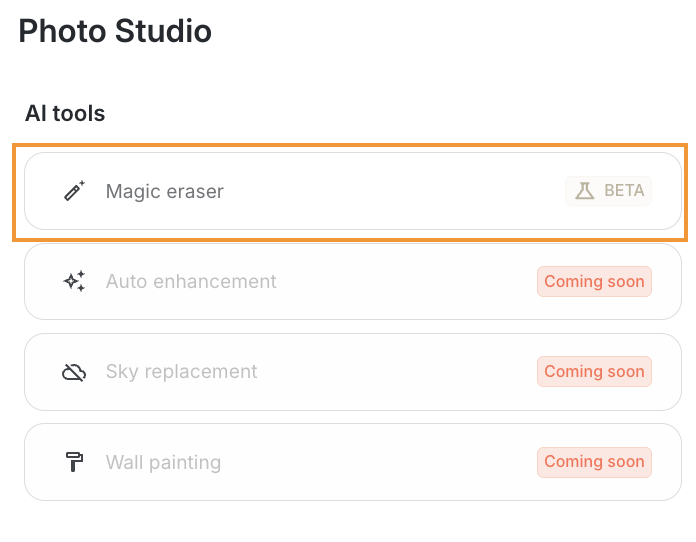Click Coming soon badge for Auto enhancement

(x=594, y=281)
